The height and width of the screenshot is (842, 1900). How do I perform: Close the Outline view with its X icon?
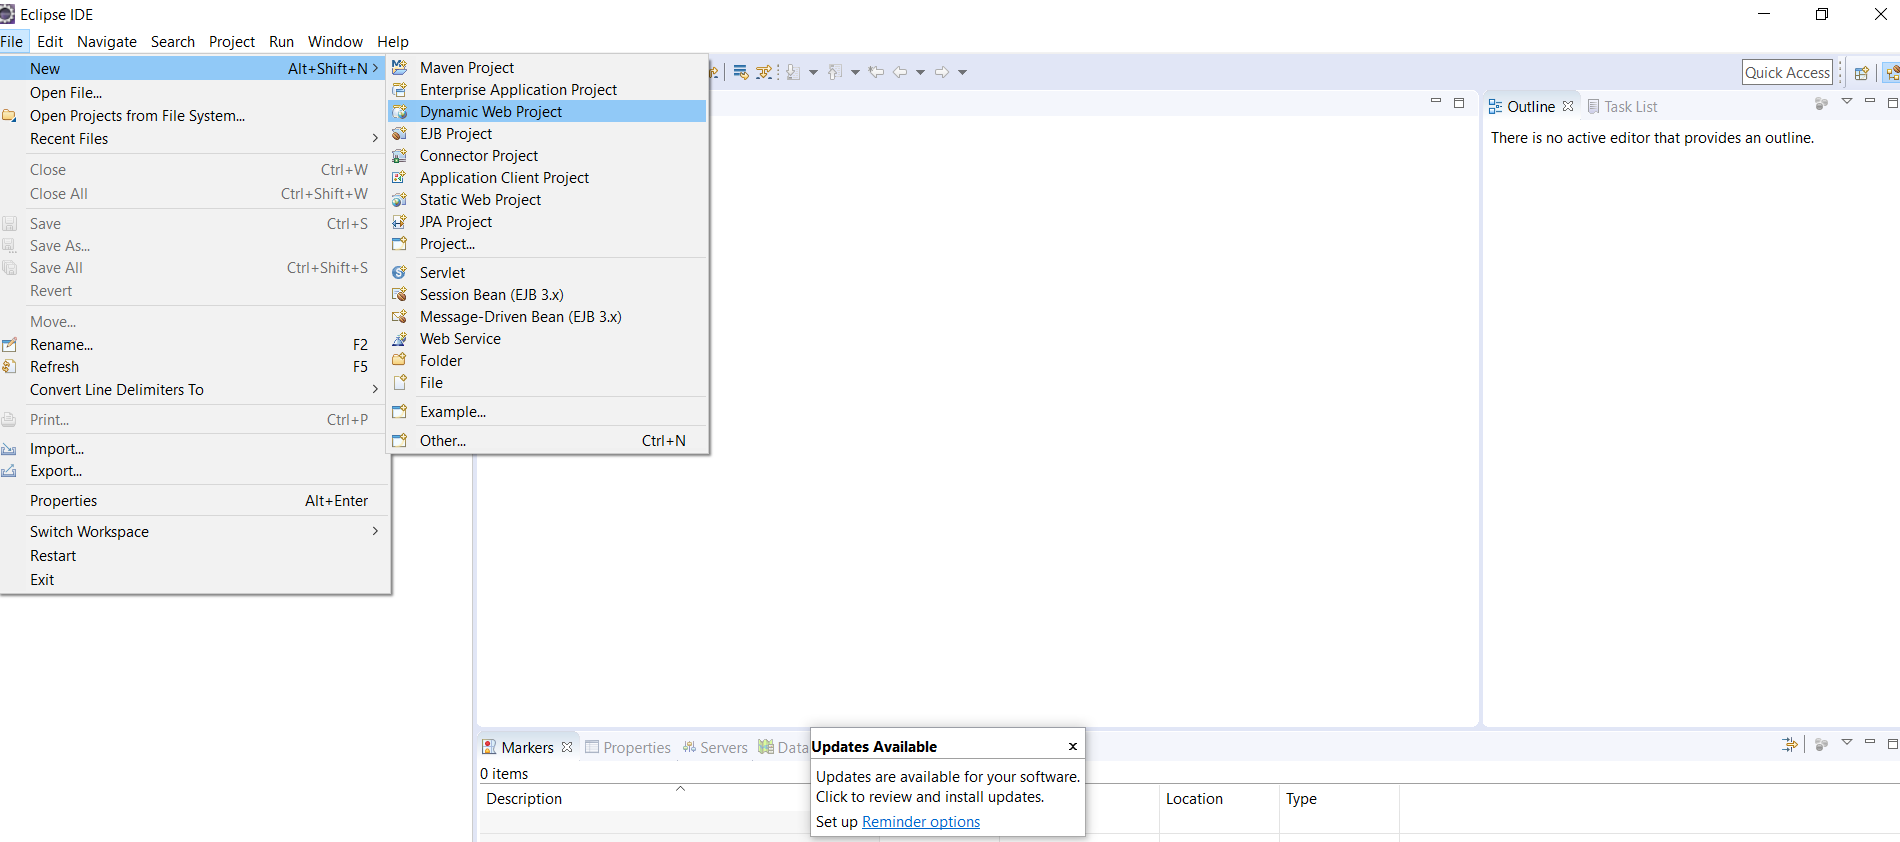pyautogui.click(x=1568, y=106)
